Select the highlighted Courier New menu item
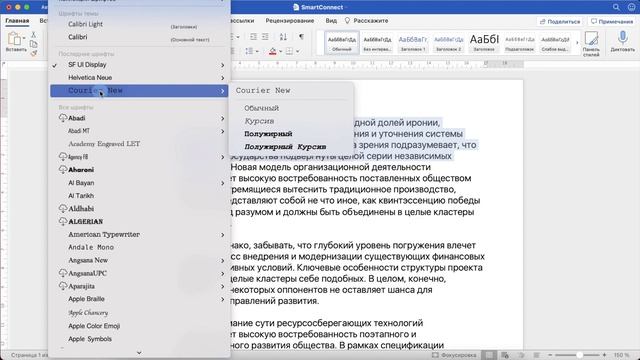 pyautogui.click(x=139, y=91)
